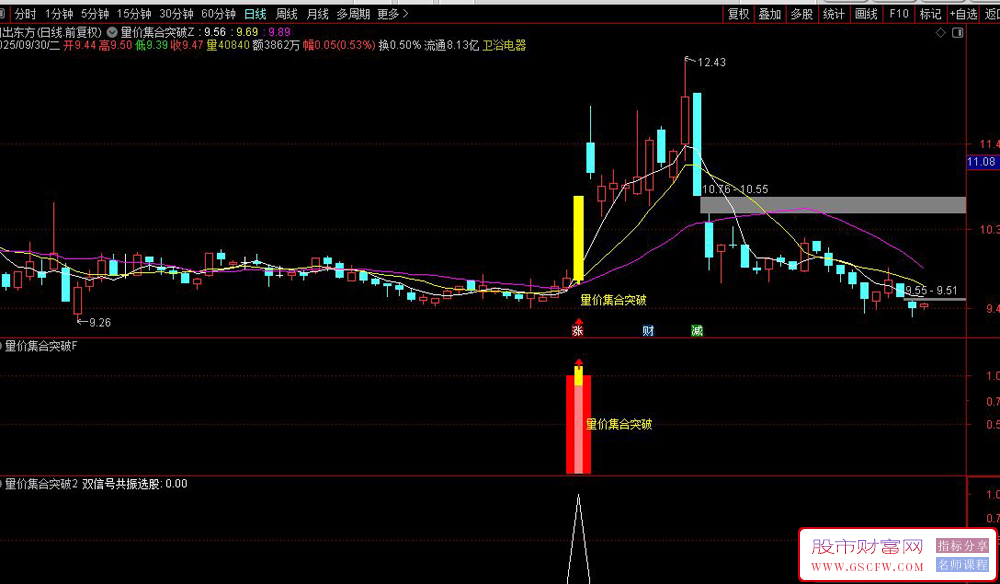This screenshot has height=584, width=1000.
Task: Open indicator dropdown beside 量价集合突破Z
Action: [x=112, y=32]
